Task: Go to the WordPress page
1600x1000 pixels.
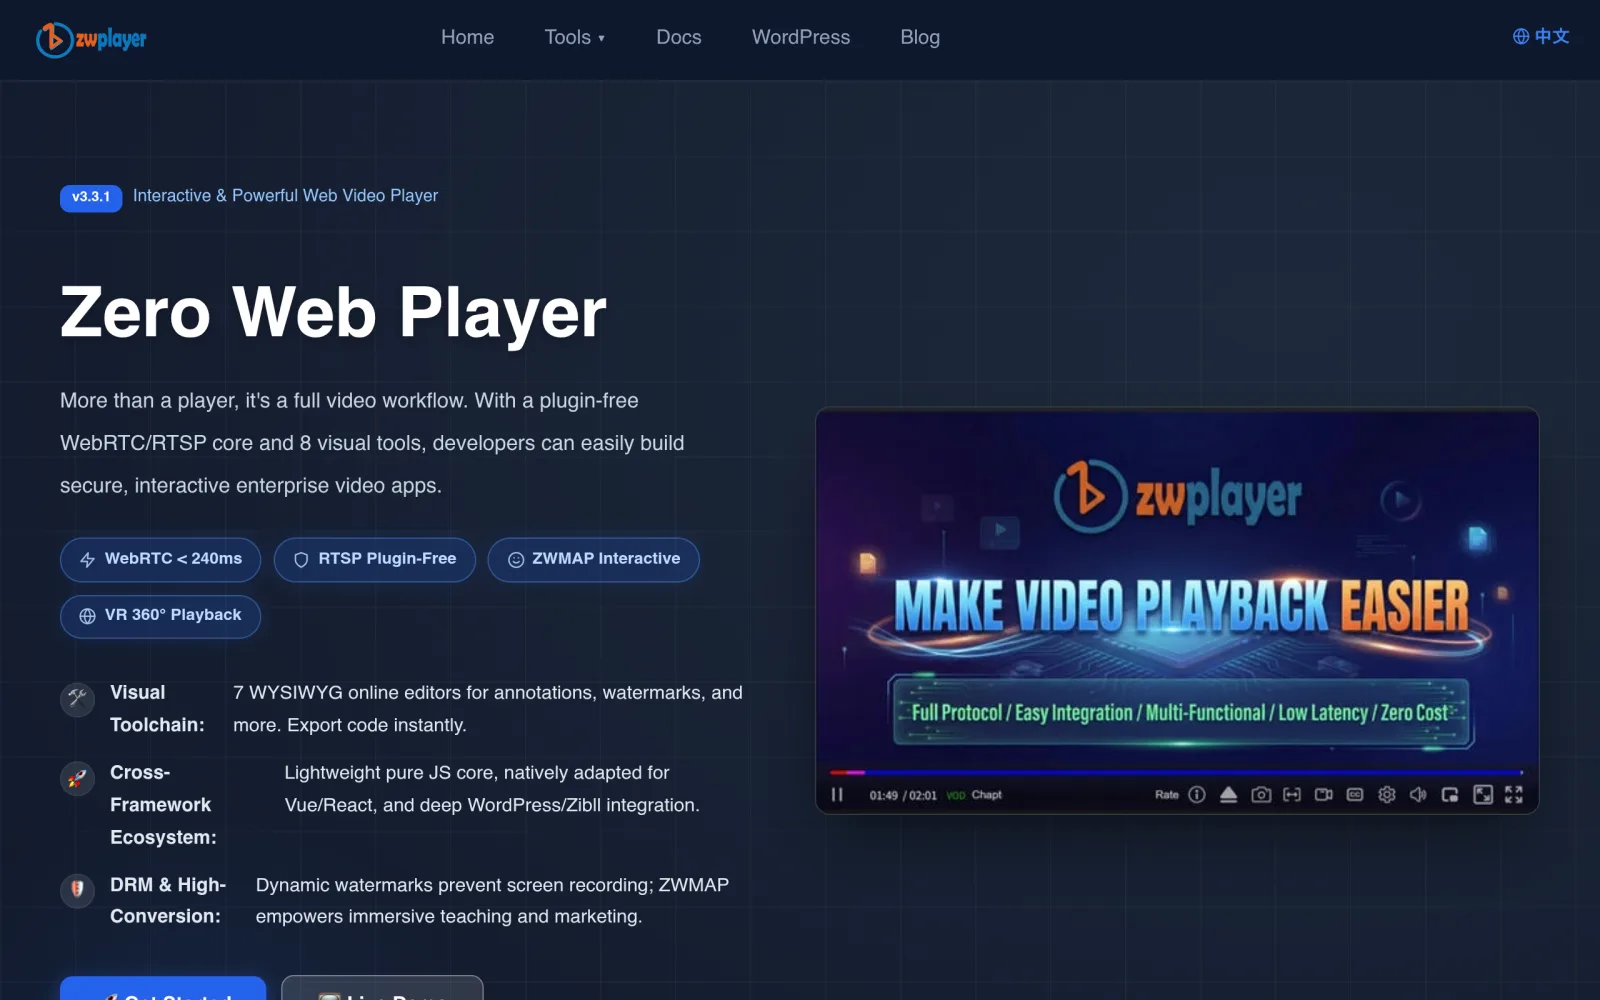Action: pos(800,37)
